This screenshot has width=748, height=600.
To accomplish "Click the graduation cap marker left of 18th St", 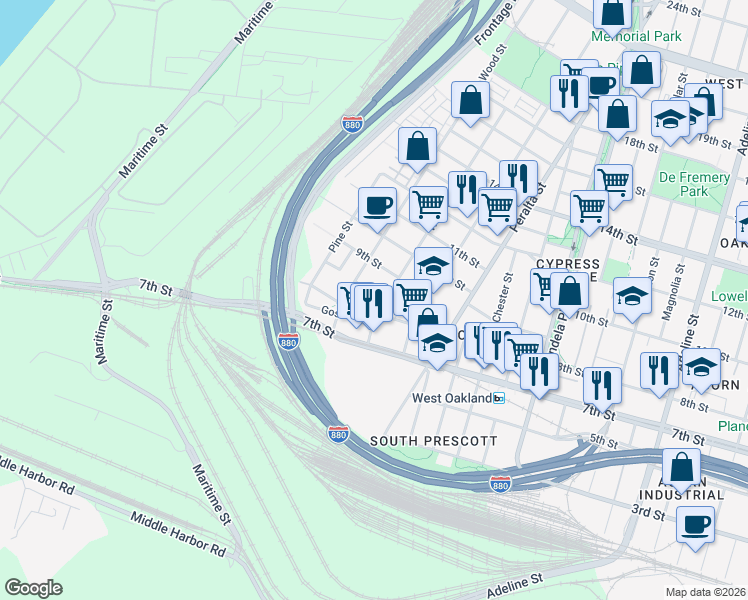I will click(x=671, y=122).
